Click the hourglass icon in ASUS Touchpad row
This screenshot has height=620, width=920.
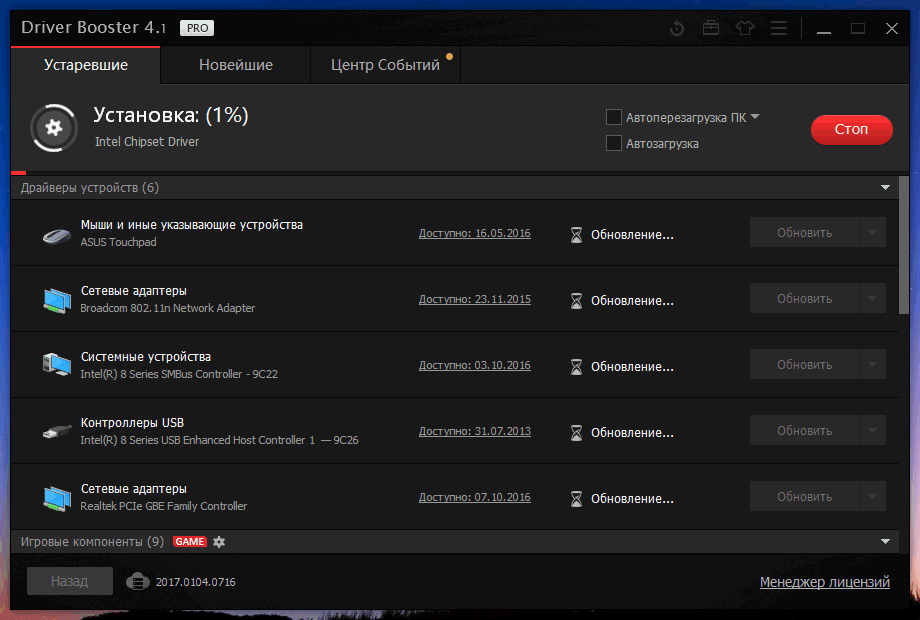coord(576,235)
